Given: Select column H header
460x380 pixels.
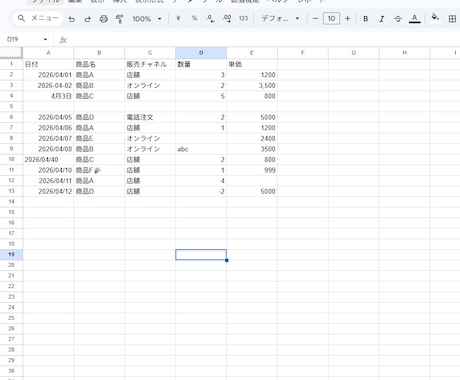Looking at the screenshot, I should point(405,53).
